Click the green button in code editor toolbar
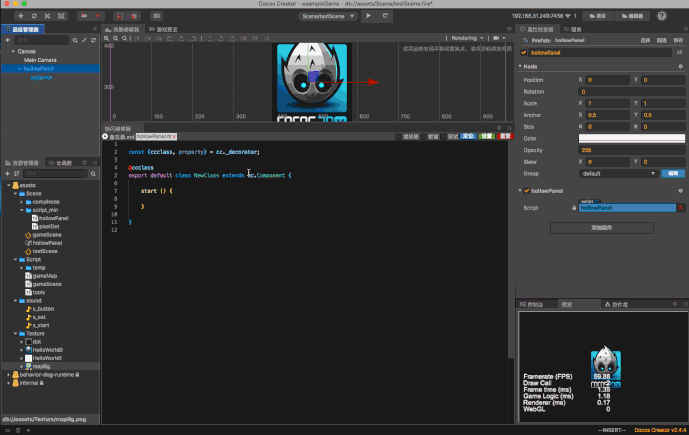689x435 pixels. click(486, 136)
